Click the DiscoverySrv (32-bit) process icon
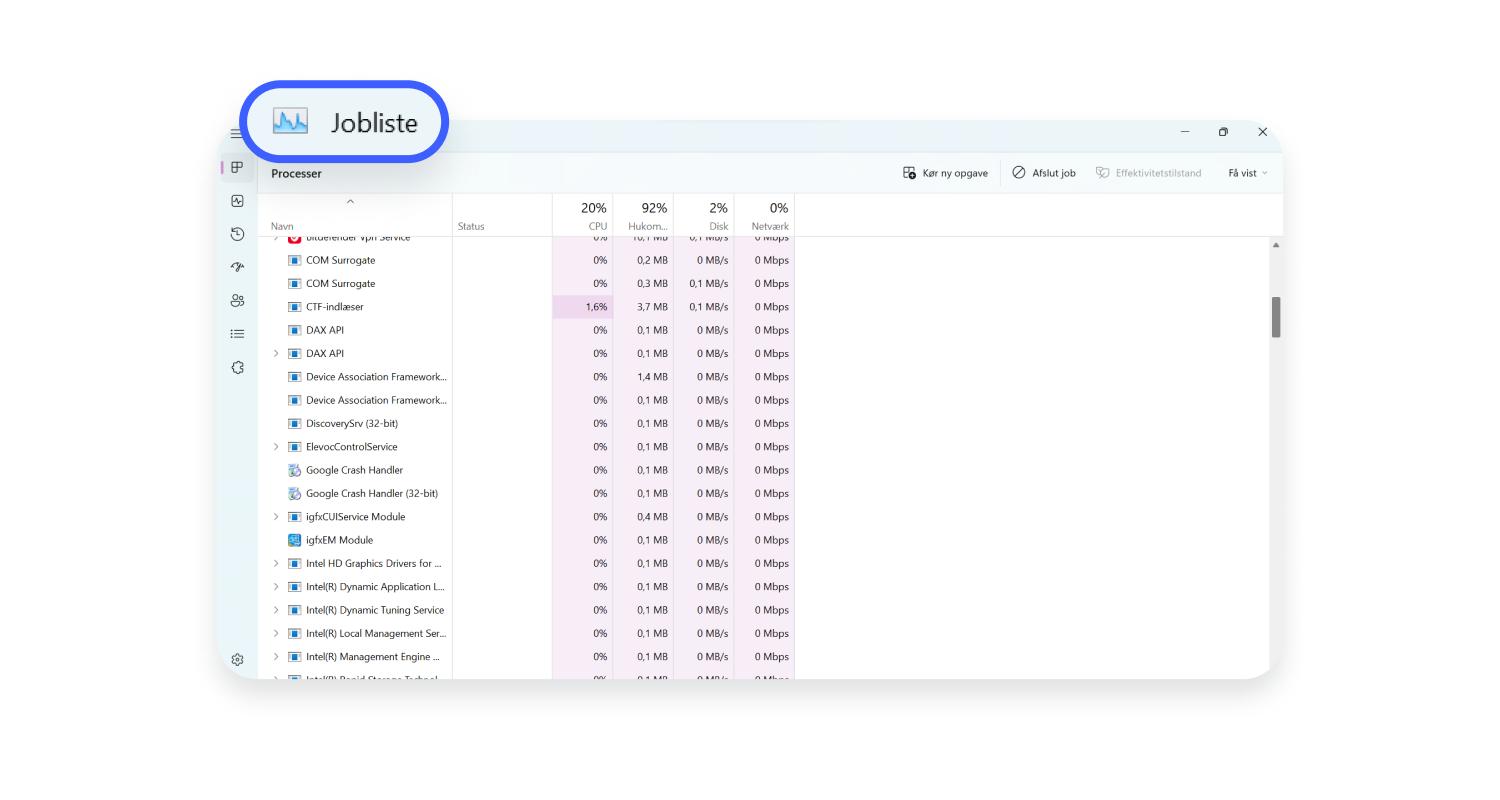 294,423
